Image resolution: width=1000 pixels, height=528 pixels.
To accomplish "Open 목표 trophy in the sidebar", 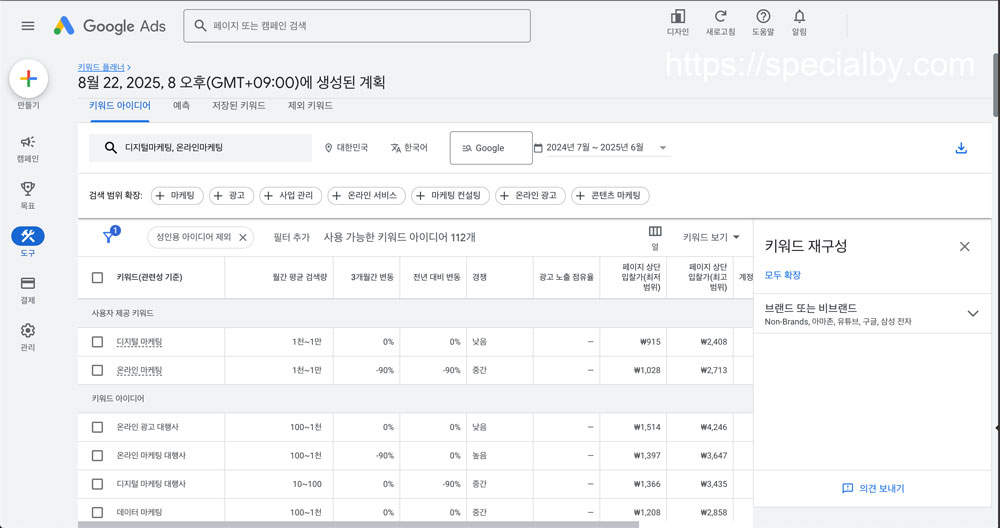I will [x=27, y=196].
